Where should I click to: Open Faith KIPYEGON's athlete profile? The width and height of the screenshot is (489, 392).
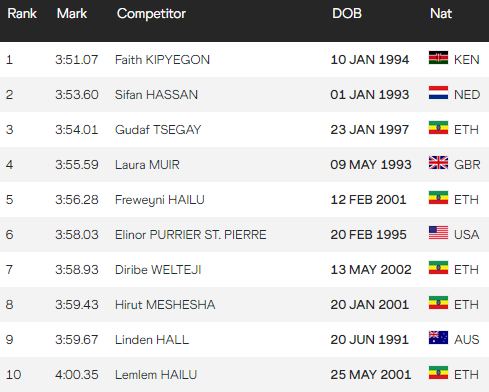[x=162, y=60]
